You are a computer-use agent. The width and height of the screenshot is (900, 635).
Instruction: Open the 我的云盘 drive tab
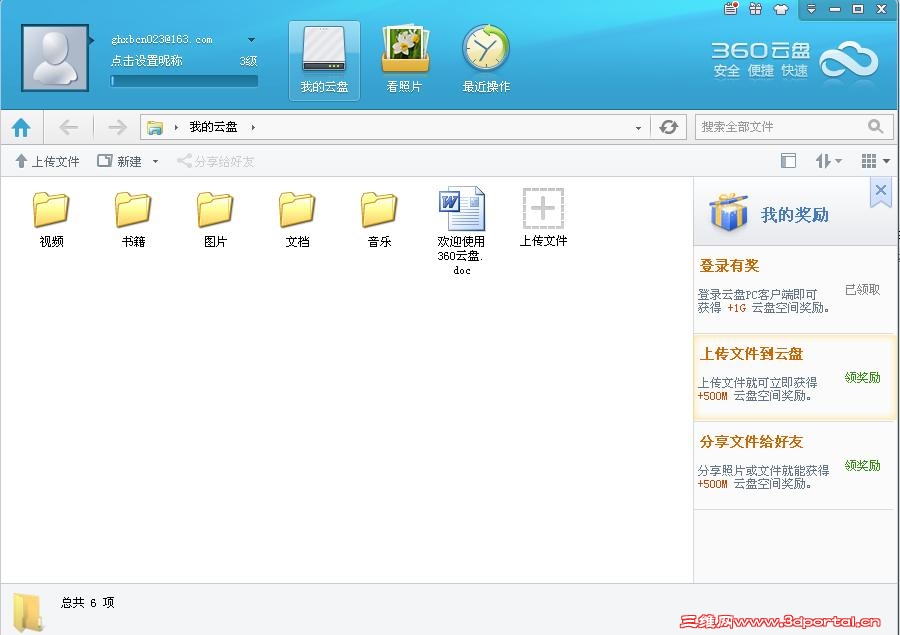[324, 61]
